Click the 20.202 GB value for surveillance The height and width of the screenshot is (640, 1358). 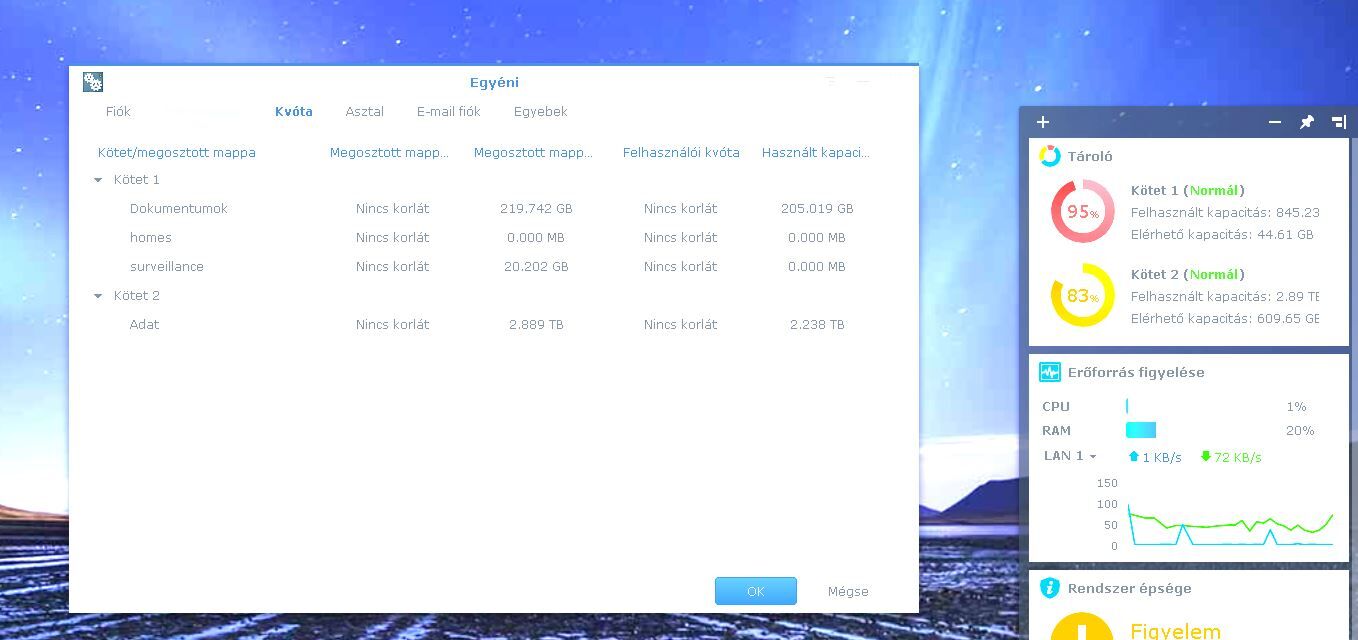click(x=537, y=267)
